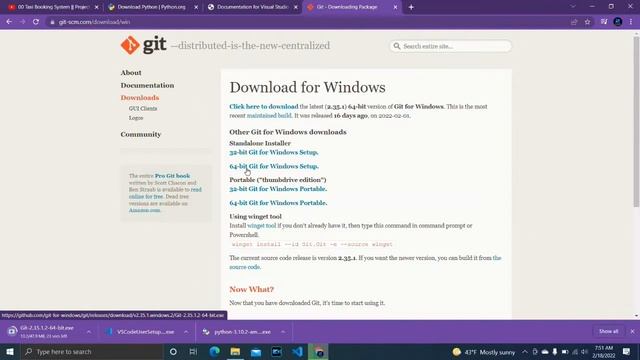This screenshot has height=360, width=640.
Task: Open File Explorer from taskbar
Action: click(x=235, y=351)
